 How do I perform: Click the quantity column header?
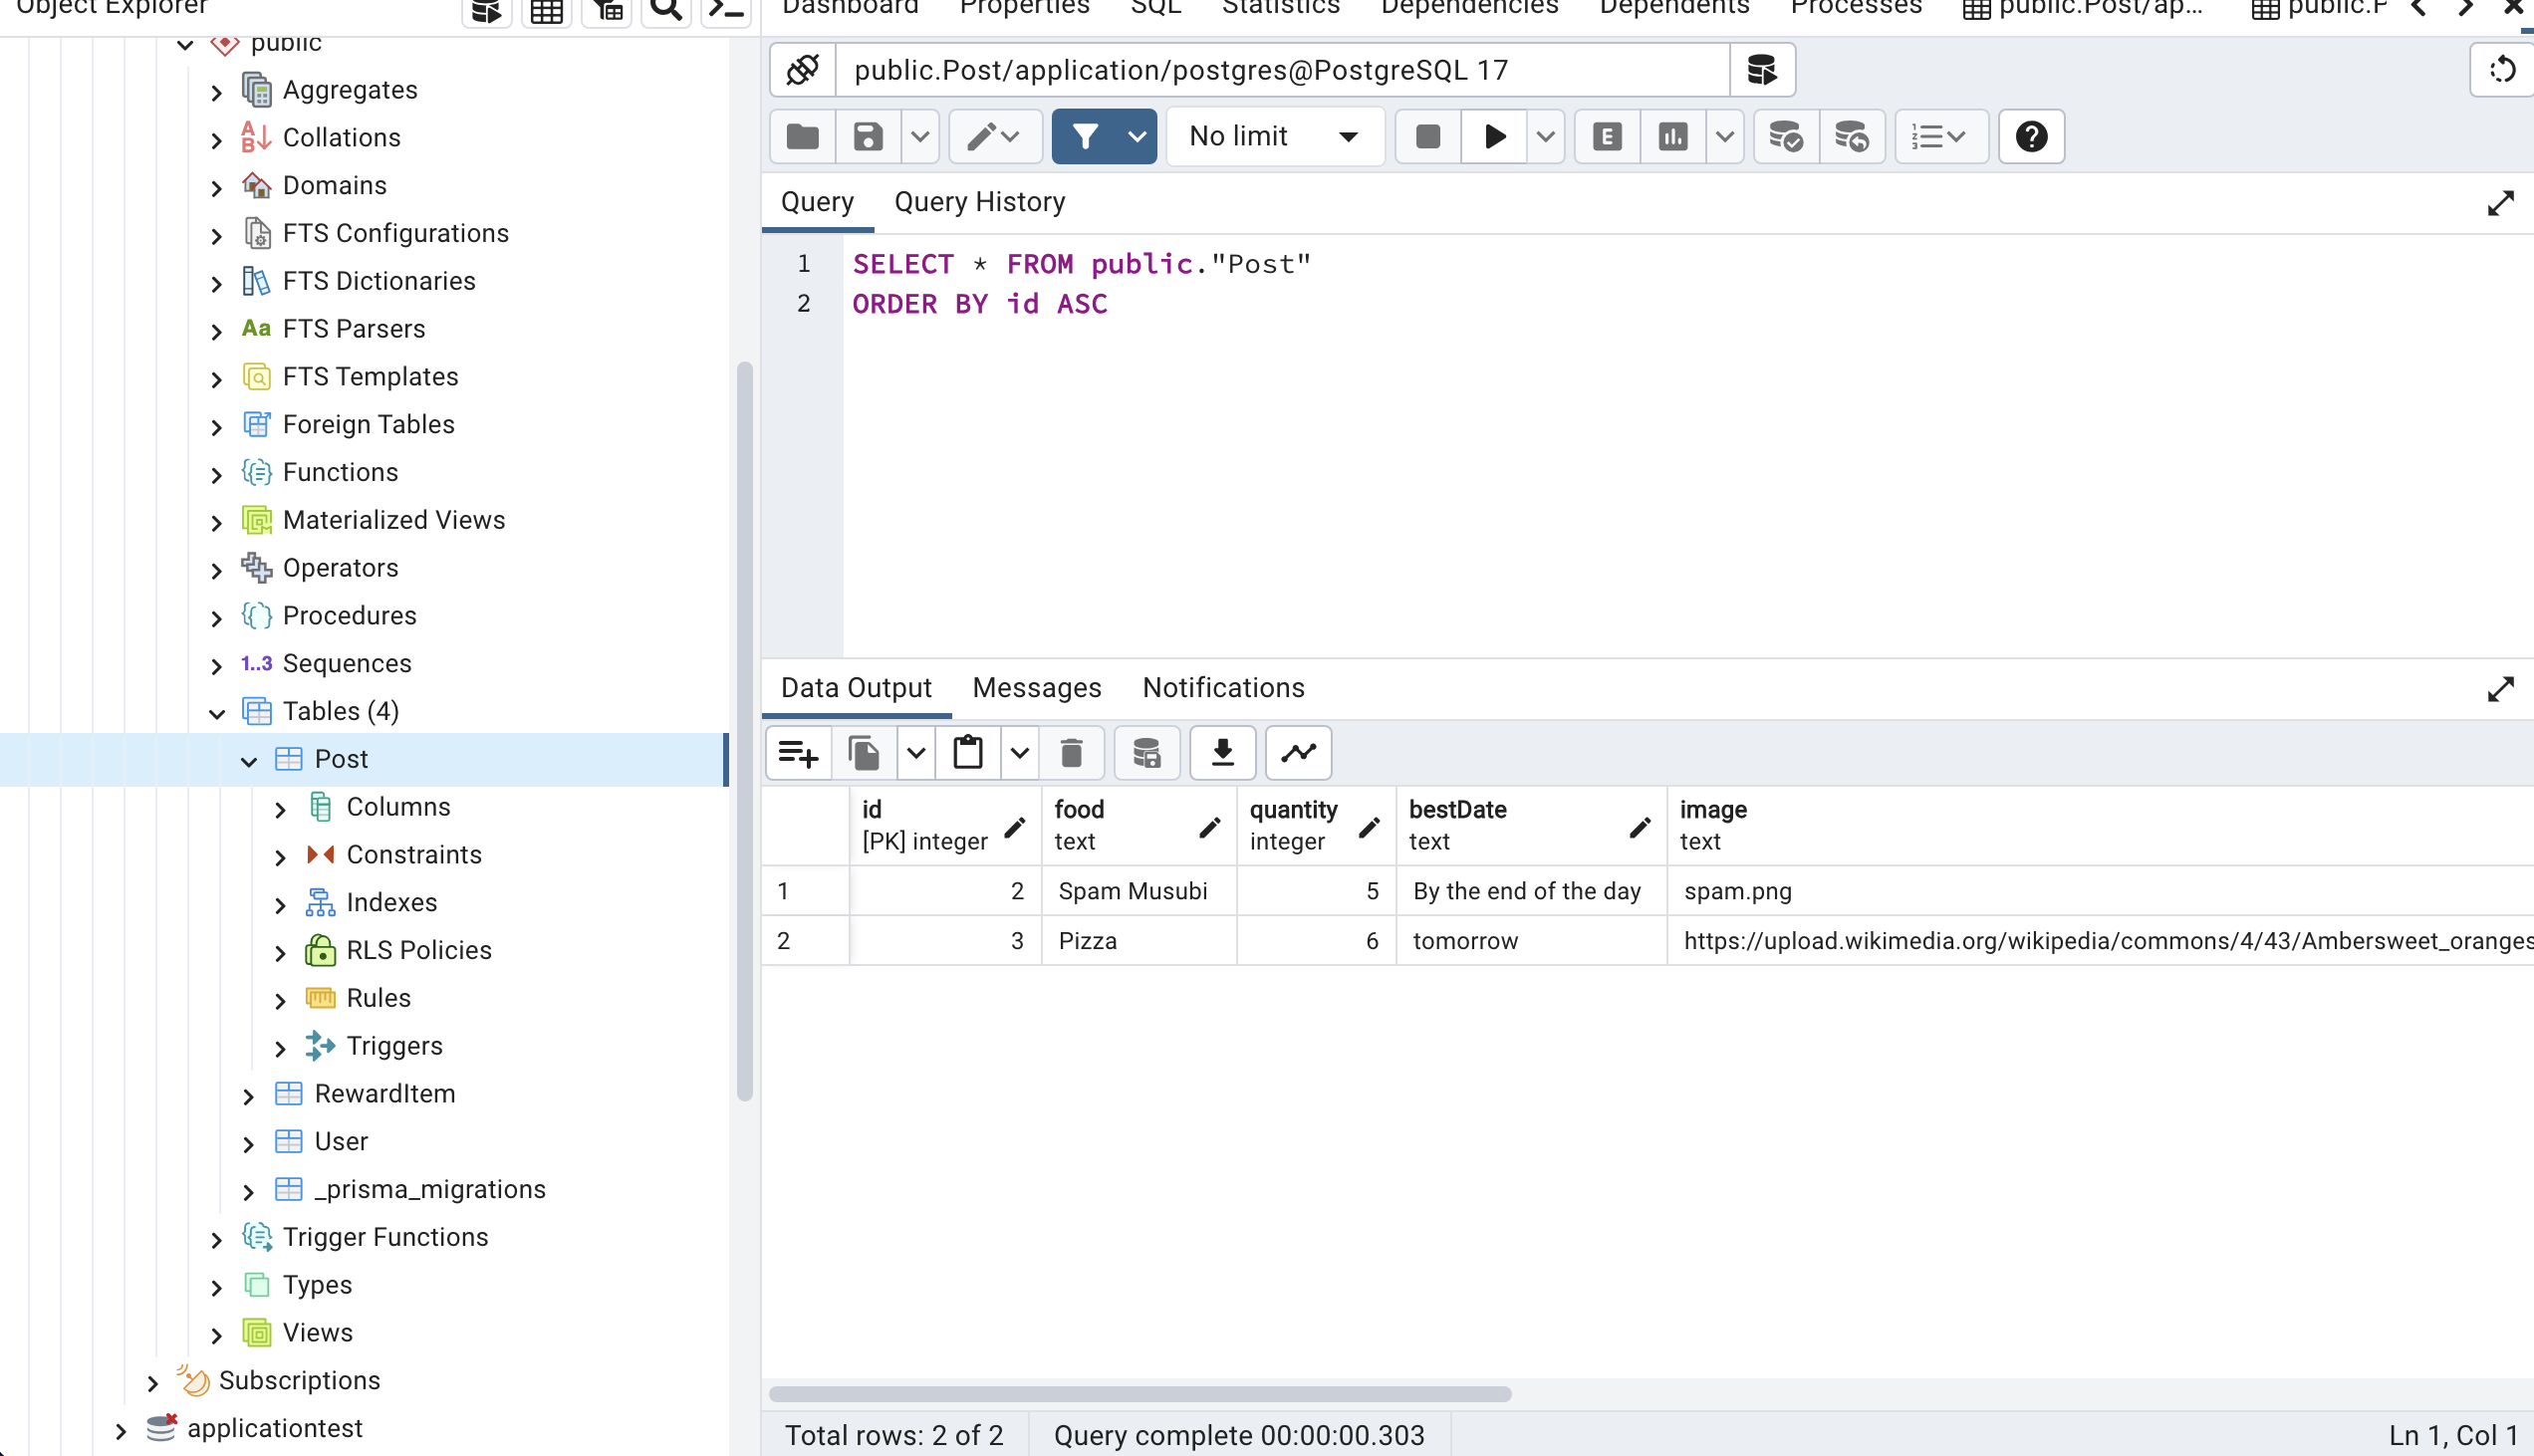pos(1316,826)
